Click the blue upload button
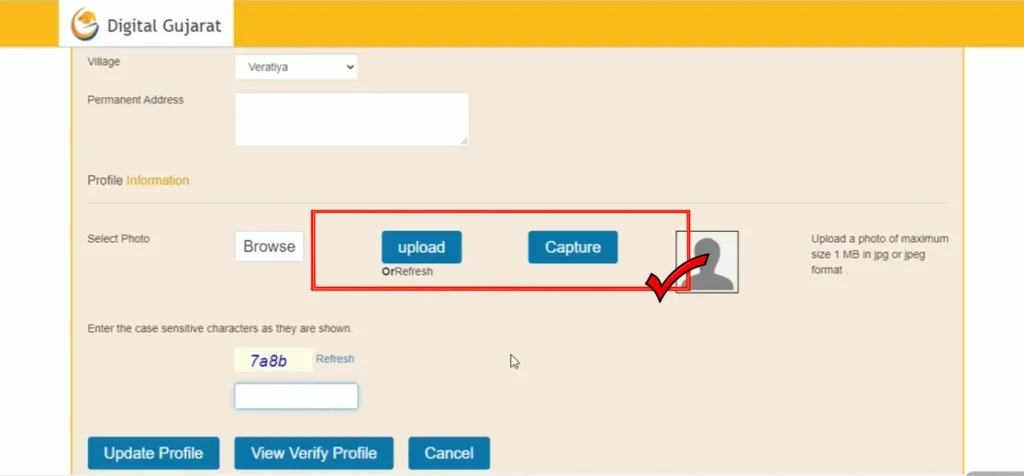 (x=421, y=247)
